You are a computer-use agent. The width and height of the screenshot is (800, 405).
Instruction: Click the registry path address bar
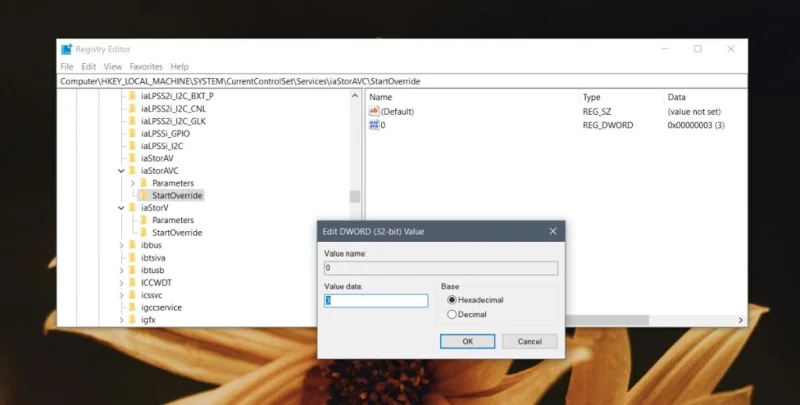(402, 81)
